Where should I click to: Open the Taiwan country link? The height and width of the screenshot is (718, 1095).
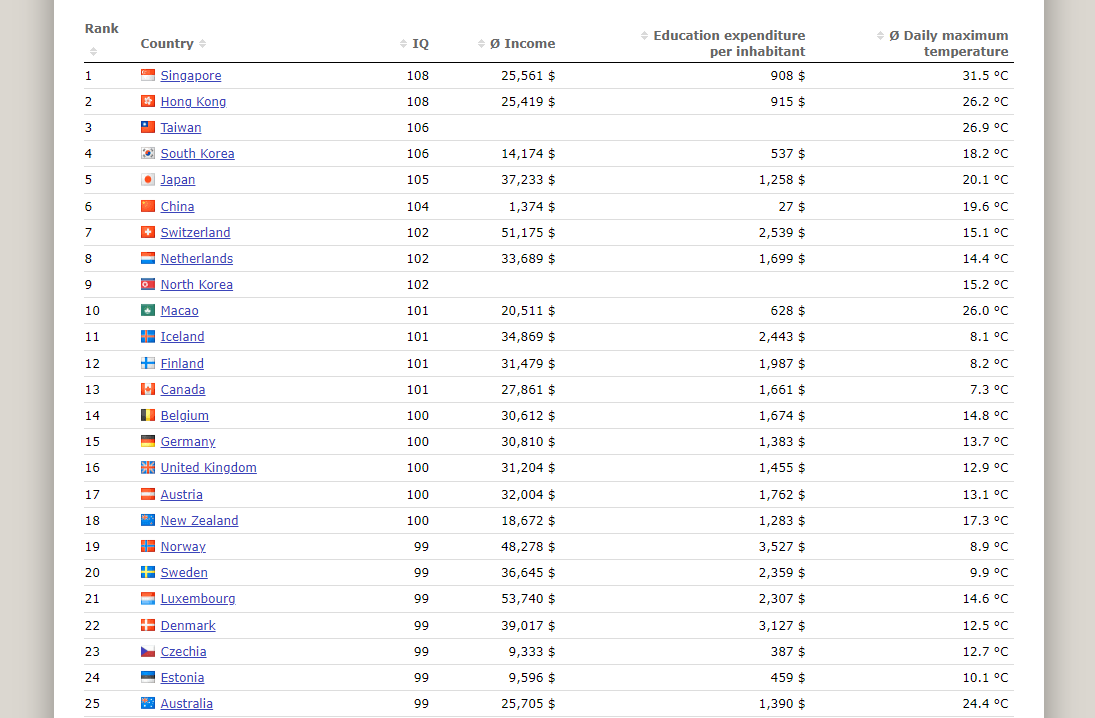pyautogui.click(x=181, y=127)
